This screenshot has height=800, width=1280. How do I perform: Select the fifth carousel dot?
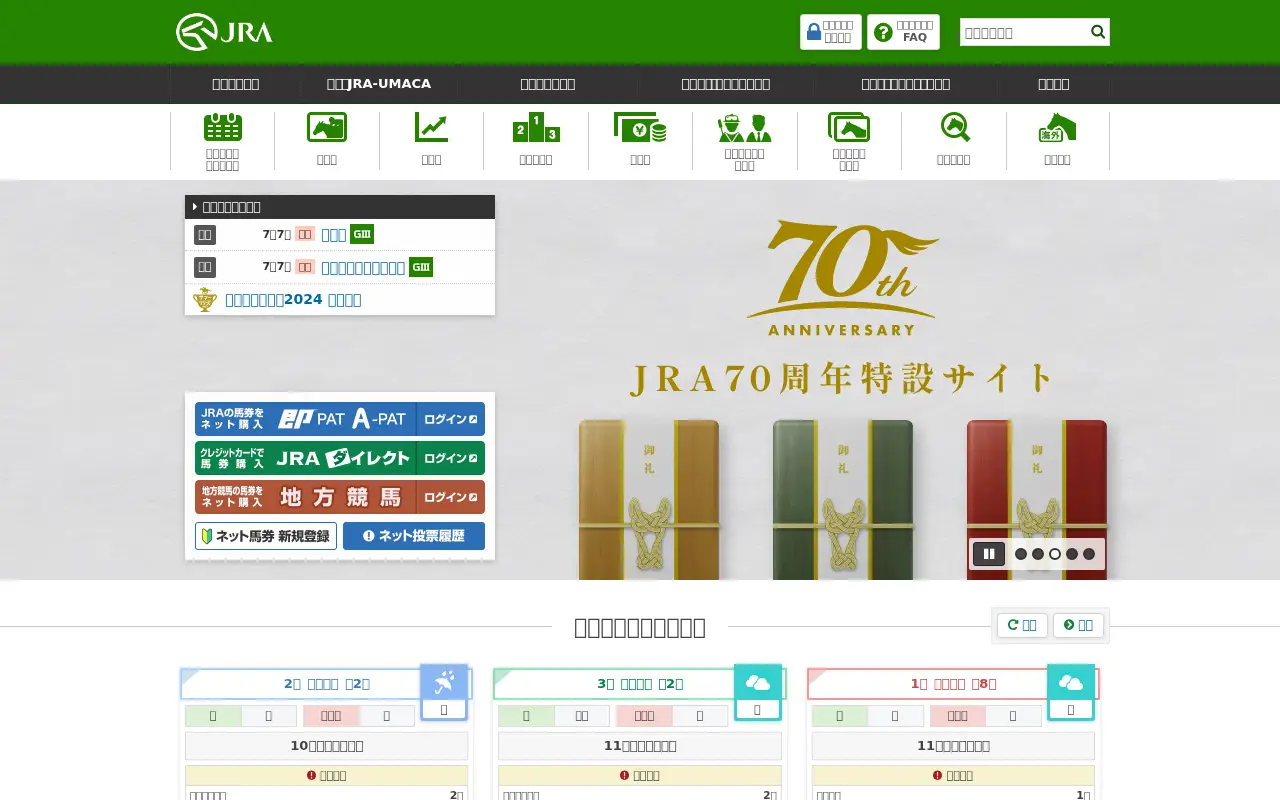coord(1089,554)
